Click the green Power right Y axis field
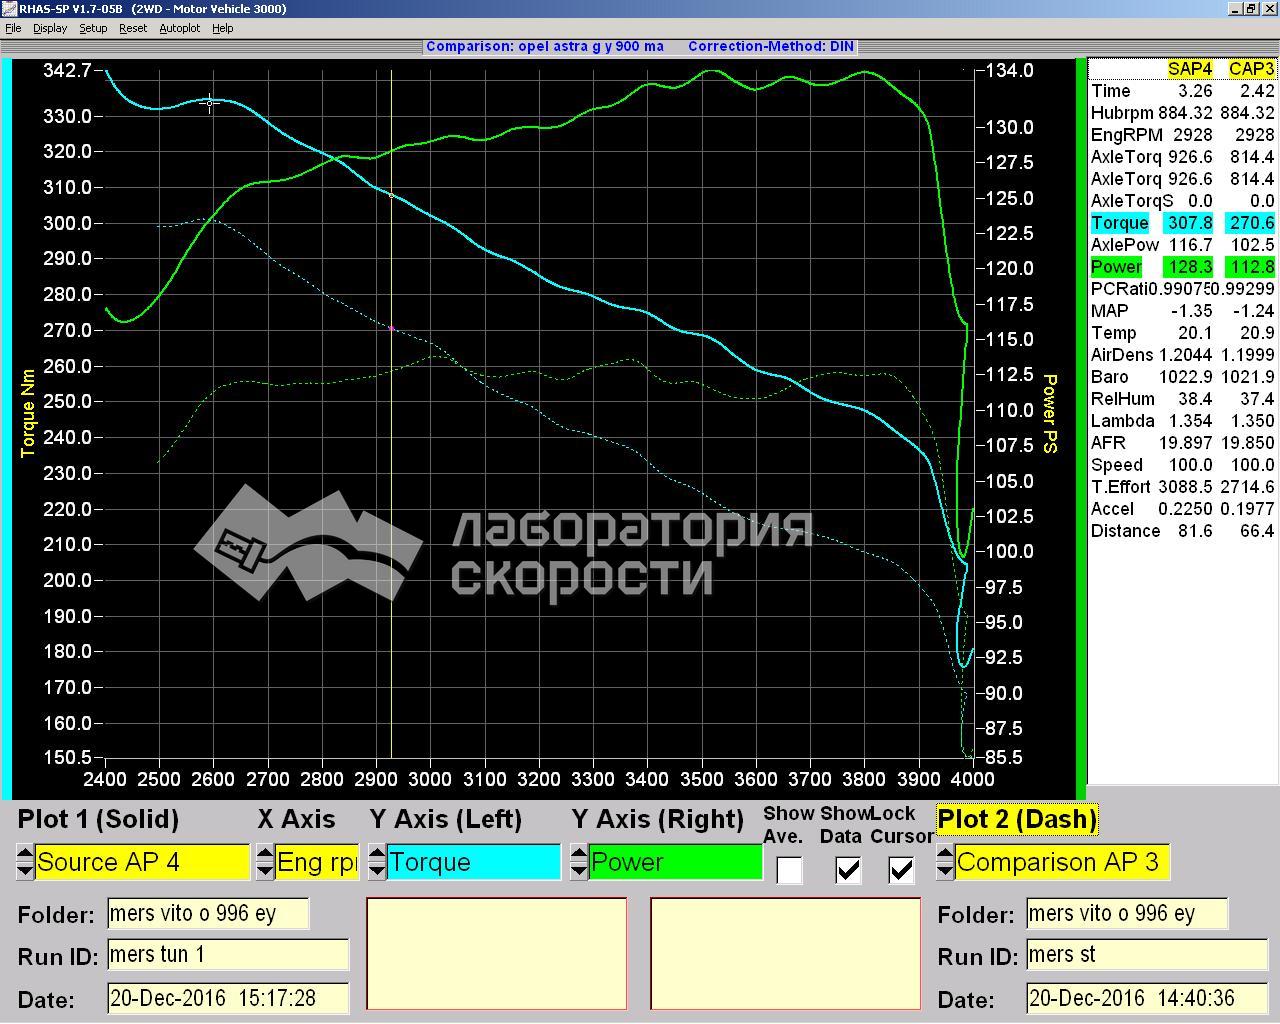 tap(675, 862)
